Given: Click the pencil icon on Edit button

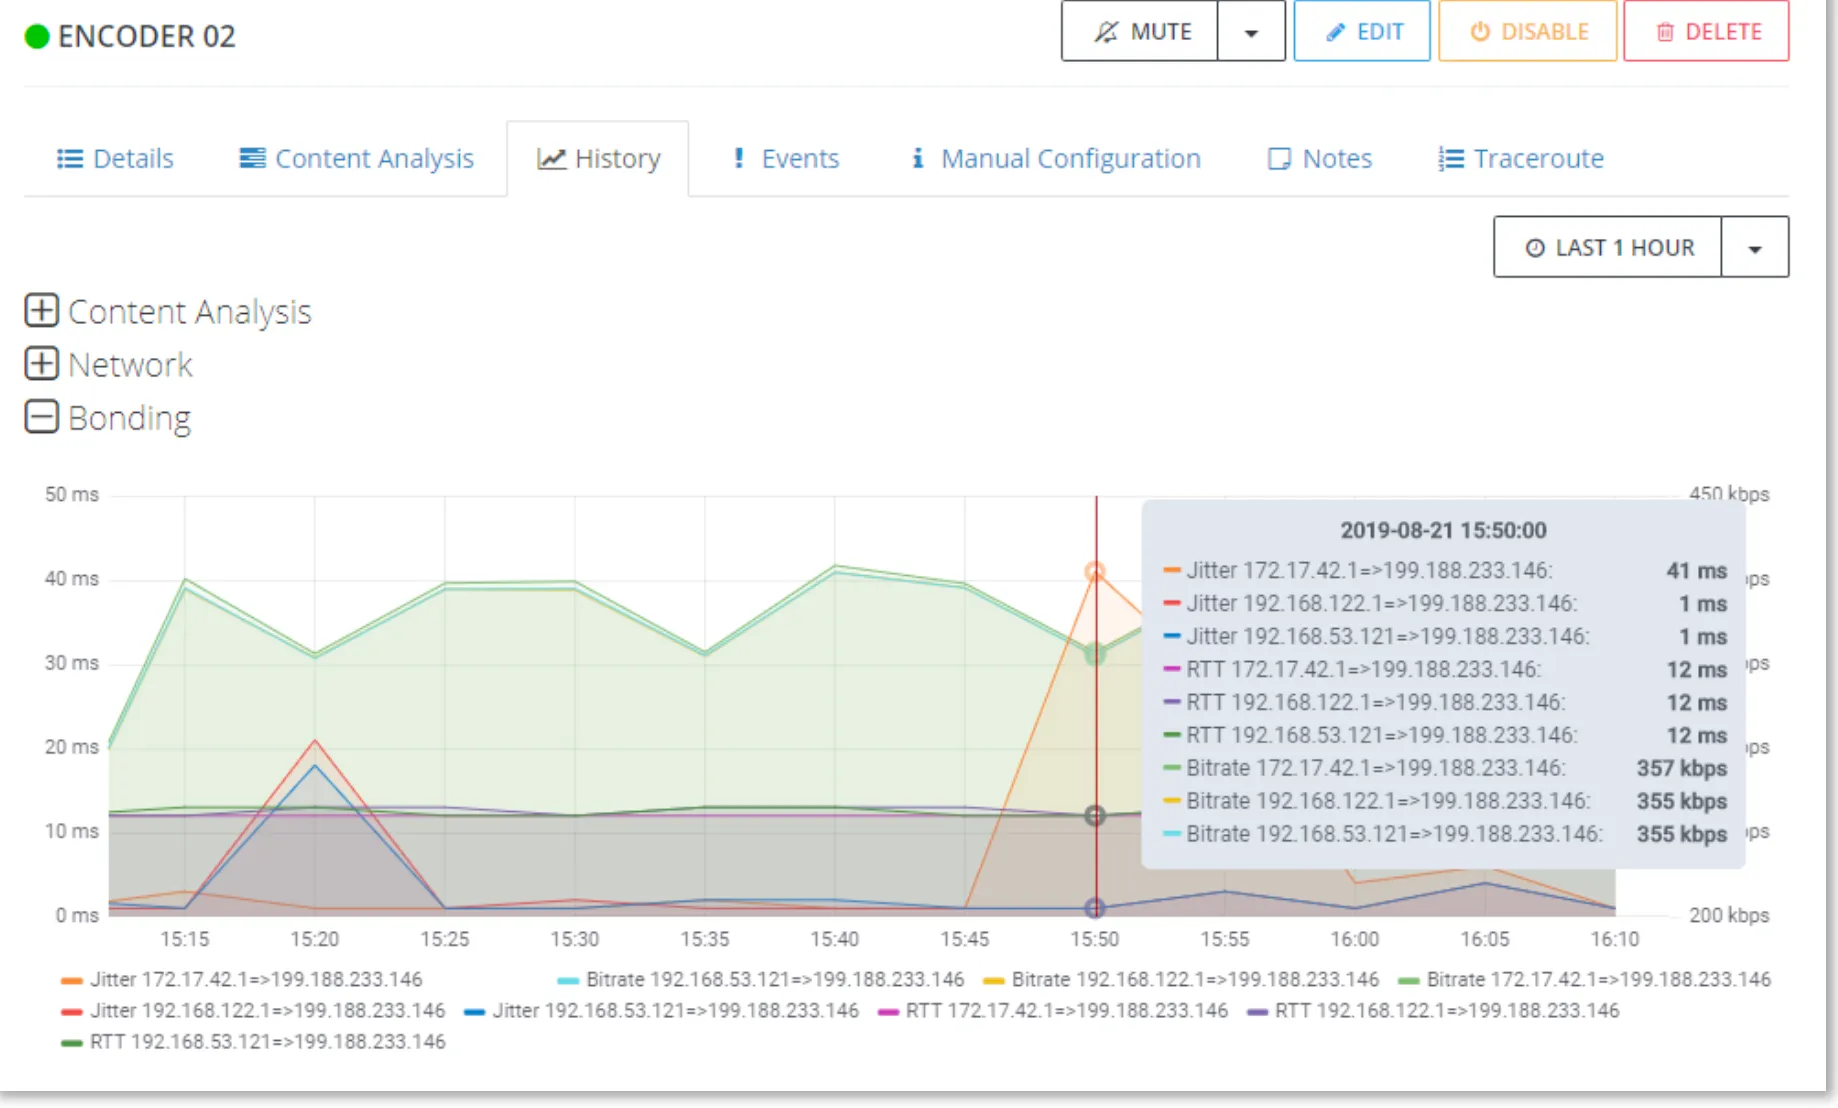Looking at the screenshot, I should [1335, 33].
